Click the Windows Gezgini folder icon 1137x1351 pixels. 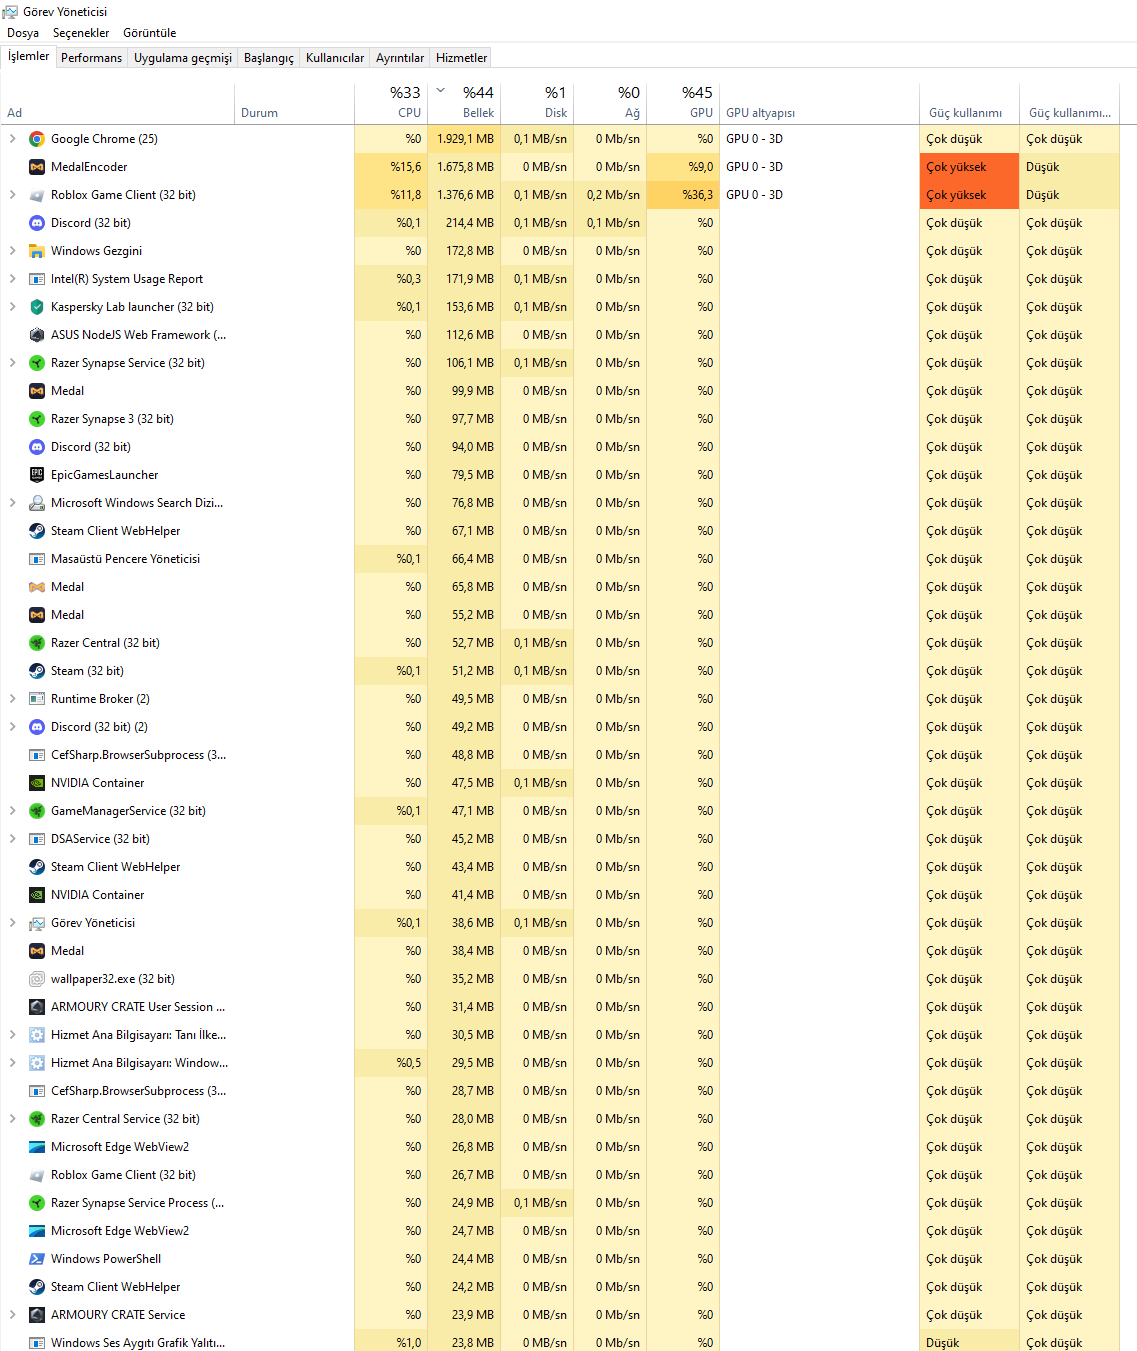pos(37,251)
